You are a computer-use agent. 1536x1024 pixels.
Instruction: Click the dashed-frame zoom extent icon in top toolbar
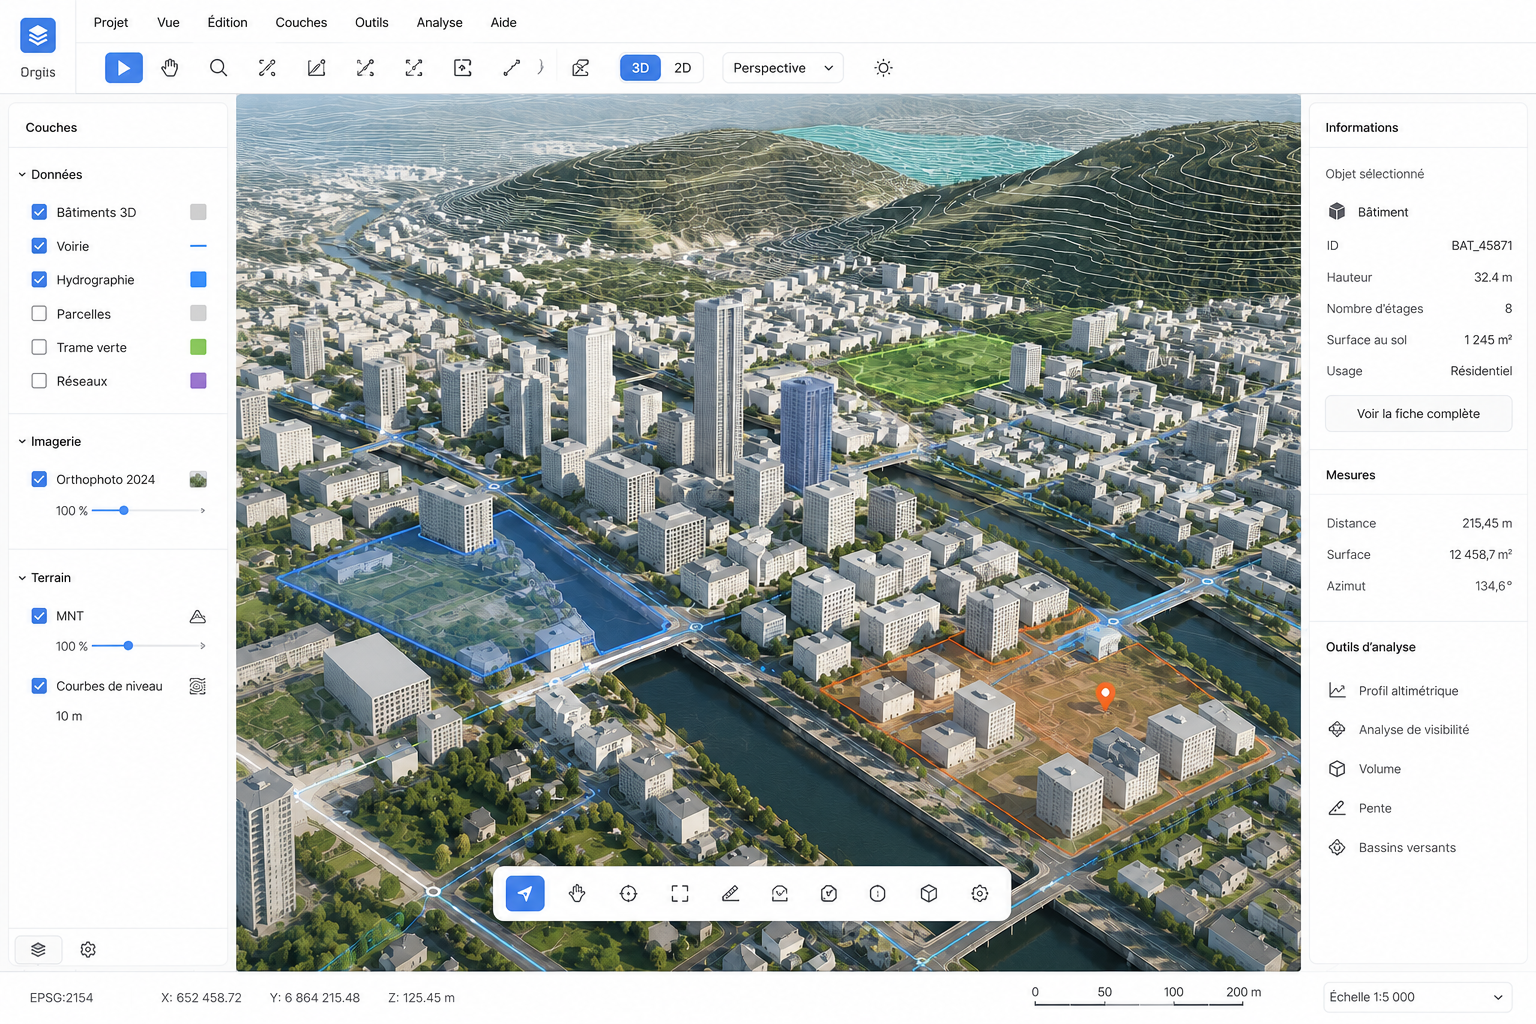(x=414, y=68)
